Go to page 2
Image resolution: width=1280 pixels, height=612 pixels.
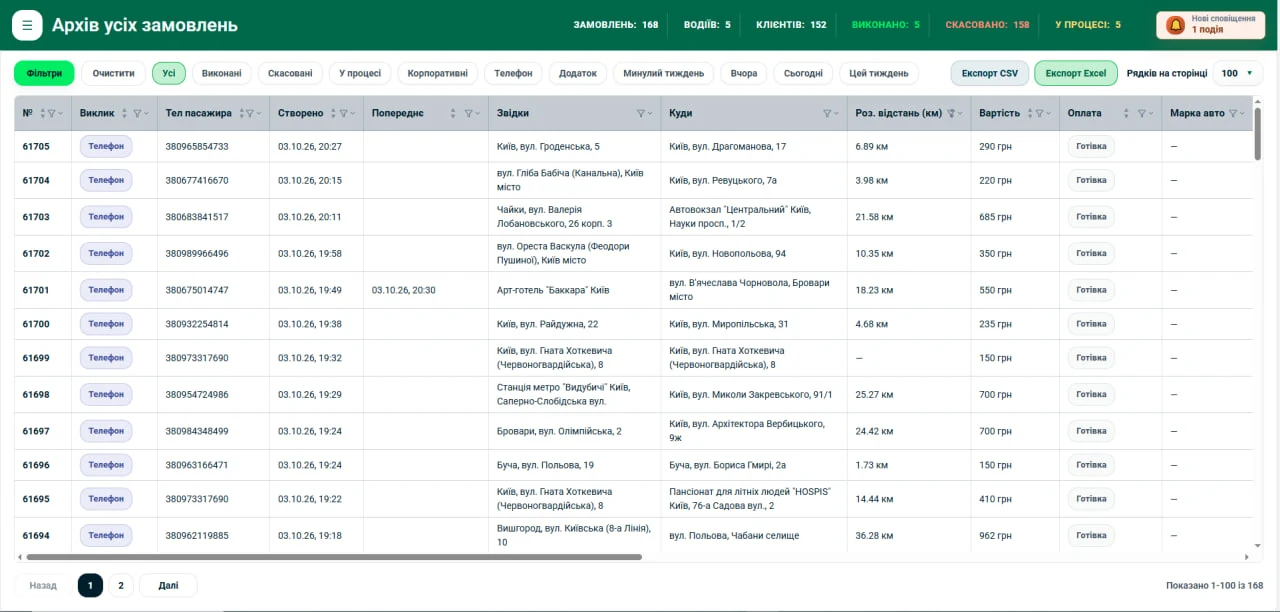coord(121,585)
